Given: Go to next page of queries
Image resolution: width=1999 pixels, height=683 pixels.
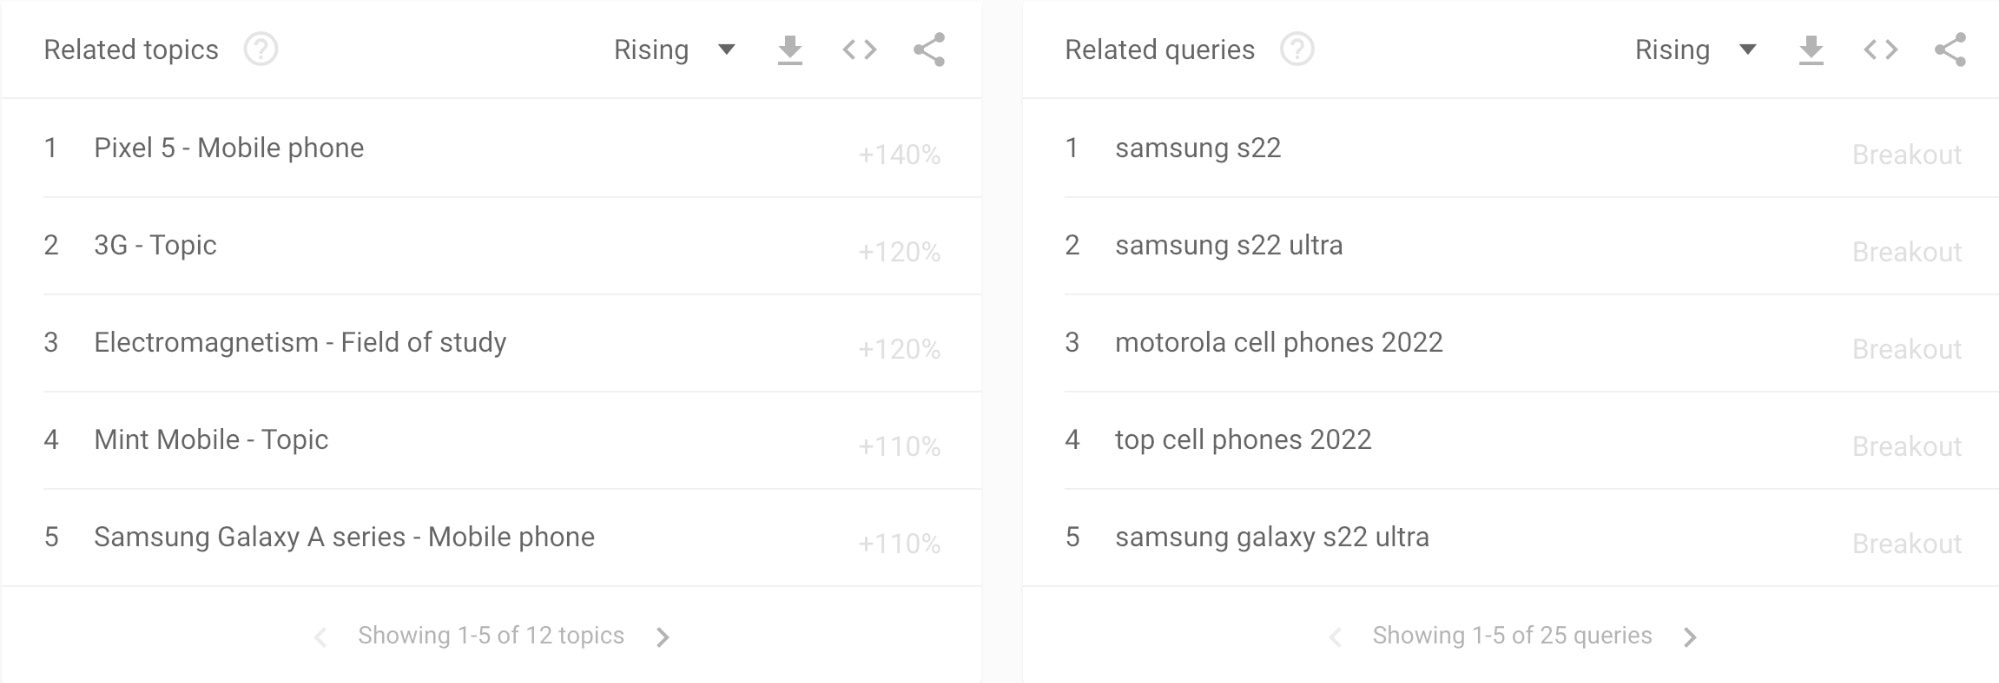Looking at the screenshot, I should tap(1690, 637).
